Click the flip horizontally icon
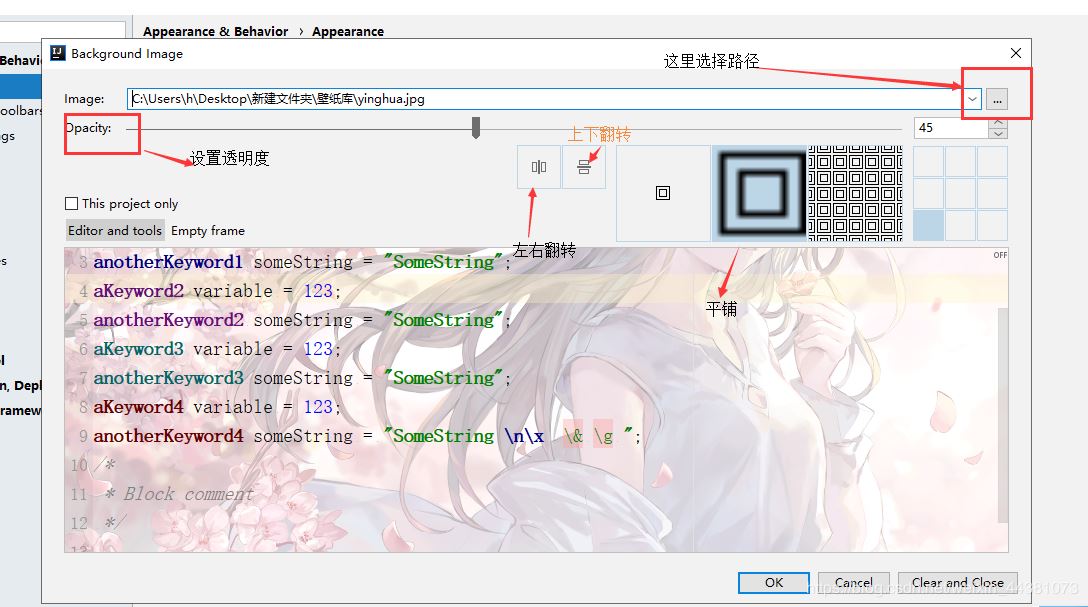The height and width of the screenshot is (607, 1088). coord(538,167)
